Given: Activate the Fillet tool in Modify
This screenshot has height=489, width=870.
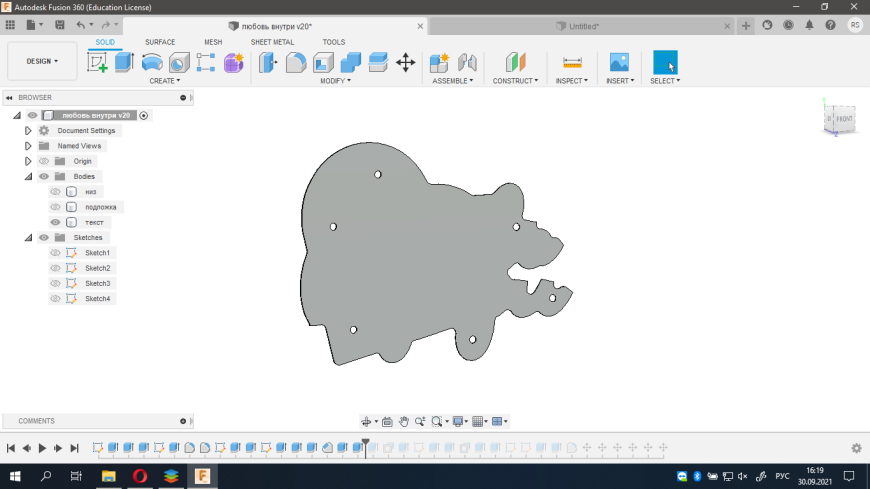Looking at the screenshot, I should click(296, 62).
